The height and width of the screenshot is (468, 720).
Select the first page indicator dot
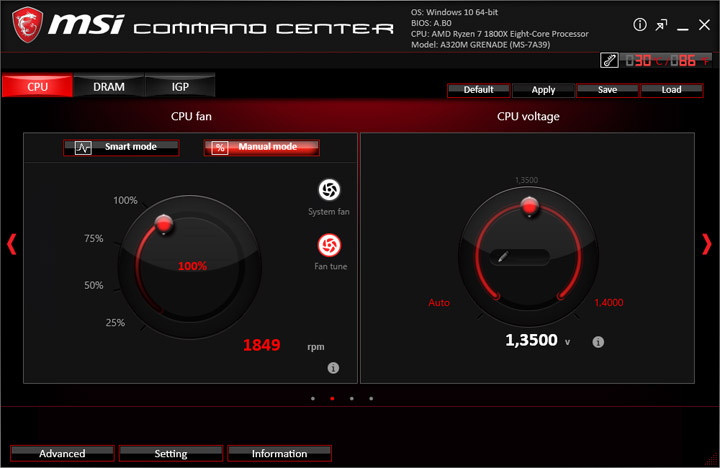tap(313, 399)
